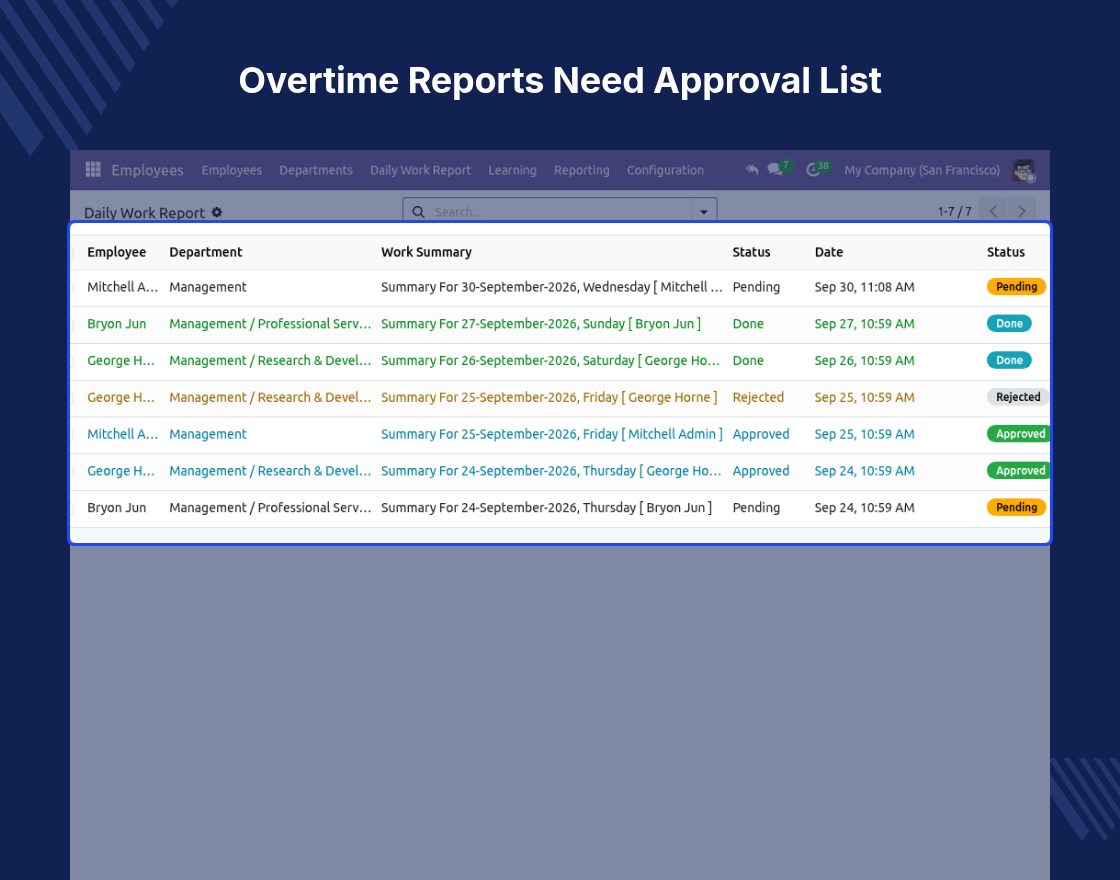The width and height of the screenshot is (1120, 880).
Task: Open Summary For 26-September-2026, Saturday record
Action: [x=550, y=361]
